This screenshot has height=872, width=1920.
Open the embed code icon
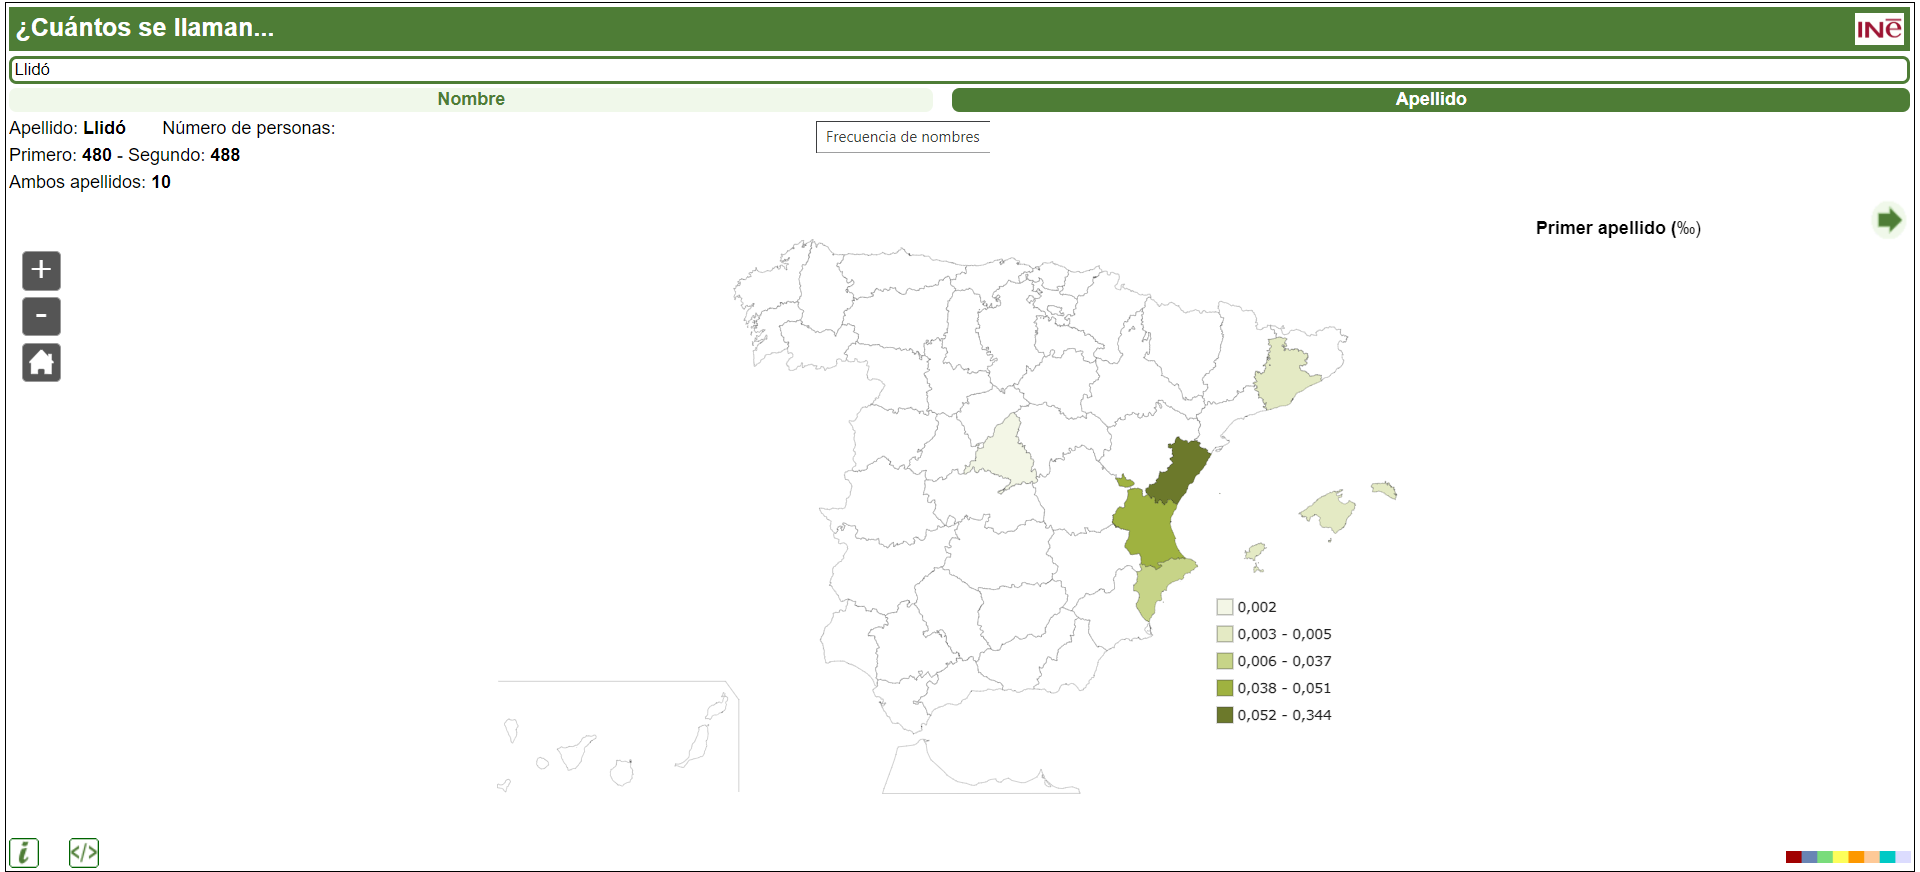click(x=84, y=852)
